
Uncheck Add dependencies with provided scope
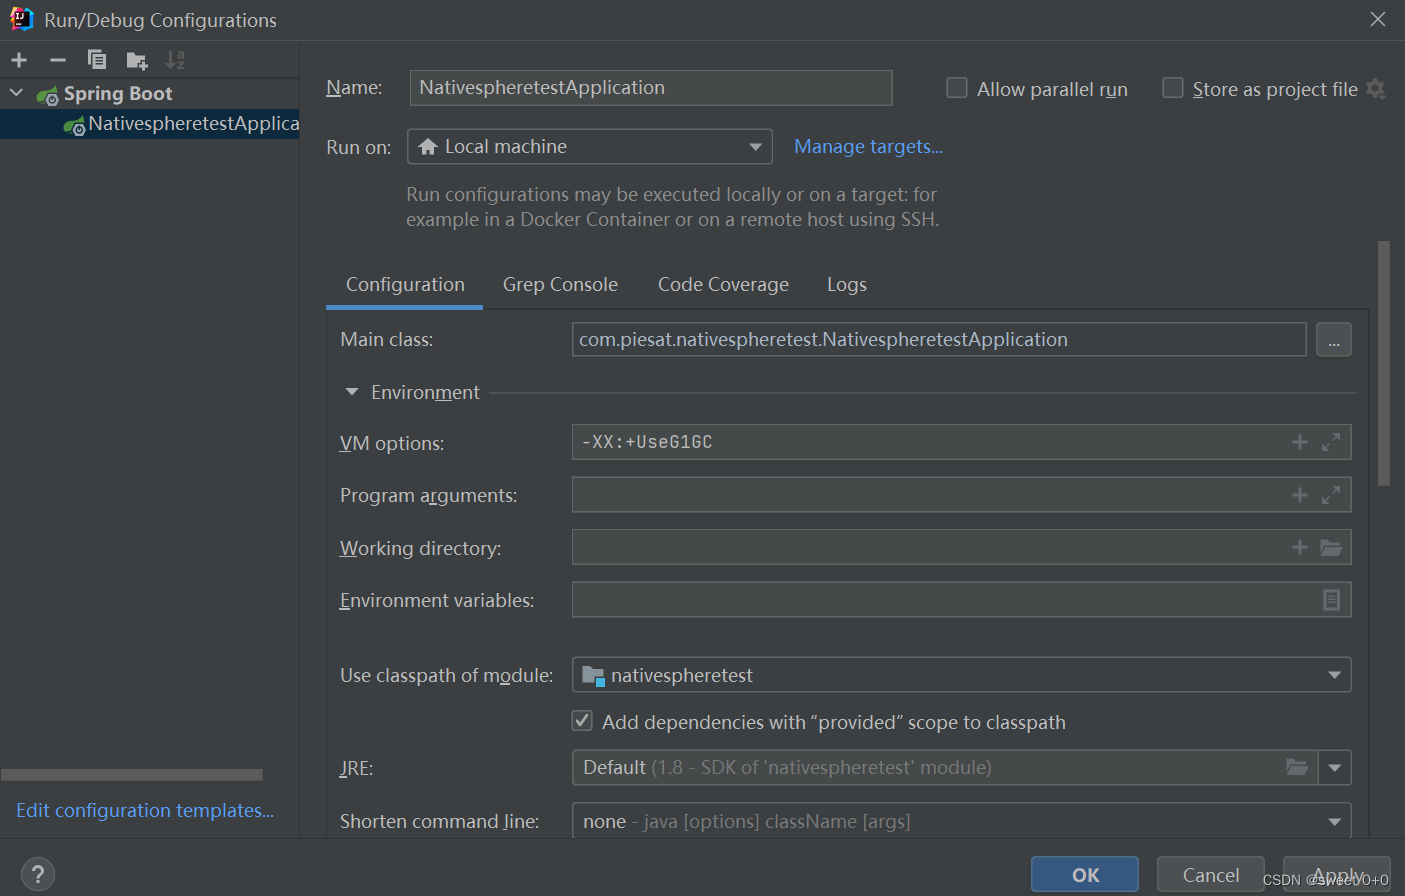[x=582, y=721]
